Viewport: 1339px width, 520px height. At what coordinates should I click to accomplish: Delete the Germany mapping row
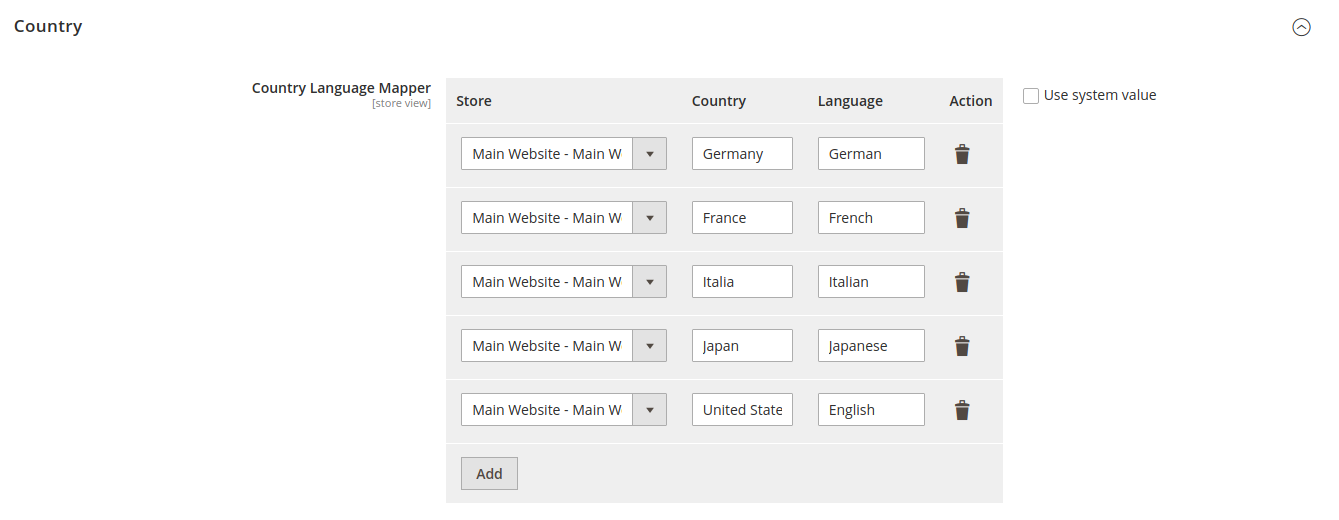pyautogui.click(x=961, y=154)
